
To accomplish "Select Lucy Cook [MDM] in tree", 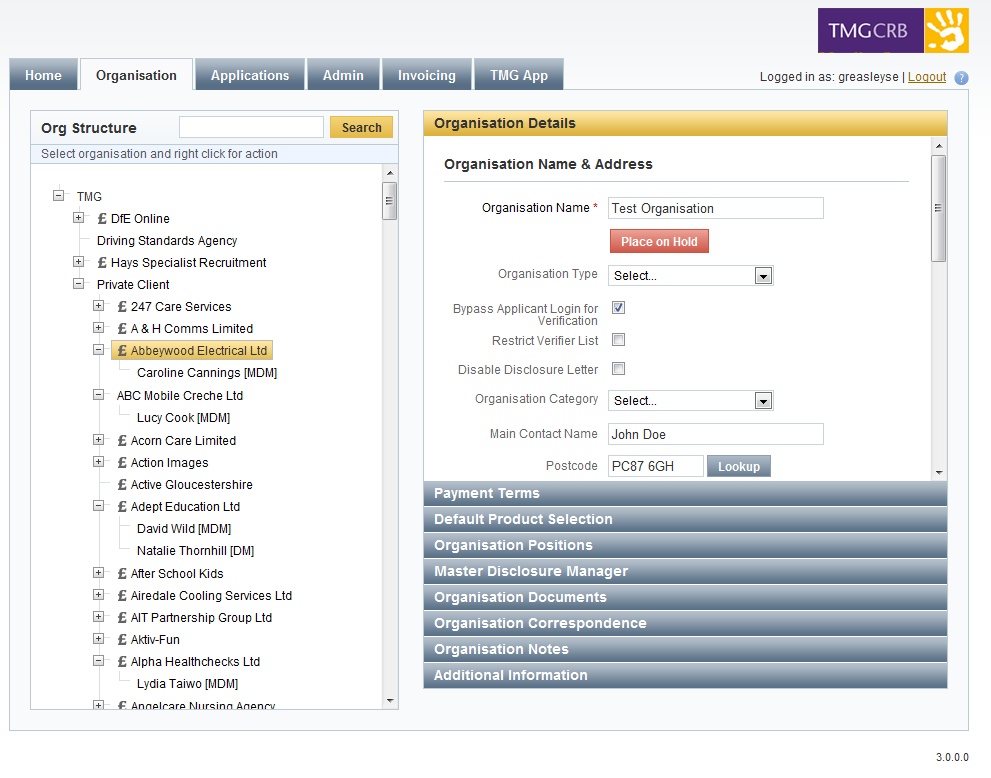I will (183, 418).
